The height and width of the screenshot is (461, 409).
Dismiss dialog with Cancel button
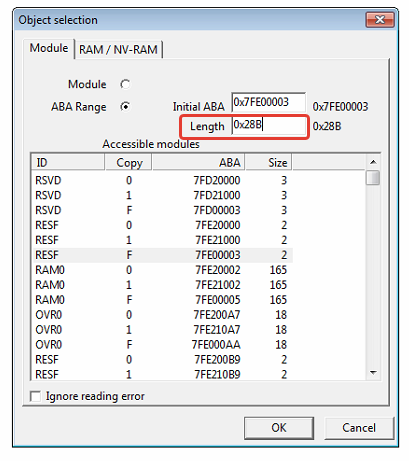point(359,428)
